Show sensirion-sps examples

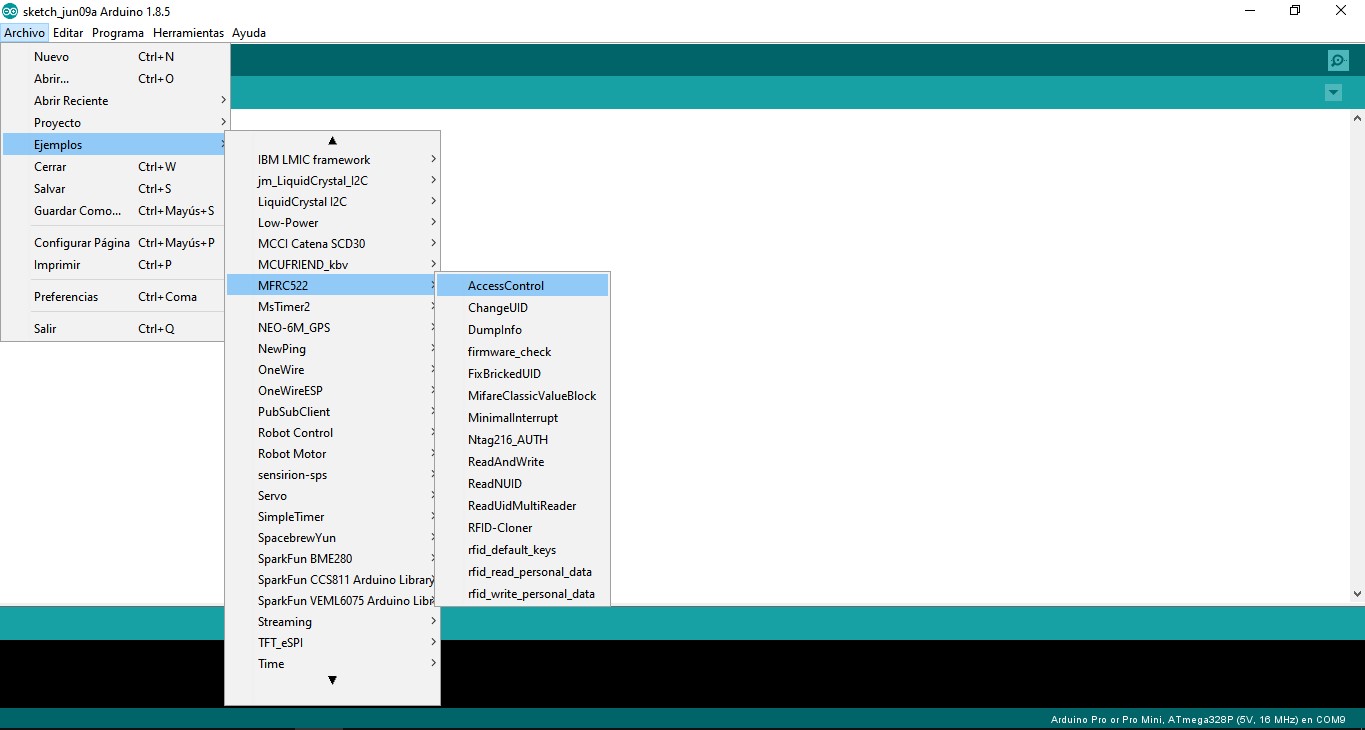pyautogui.click(x=332, y=475)
